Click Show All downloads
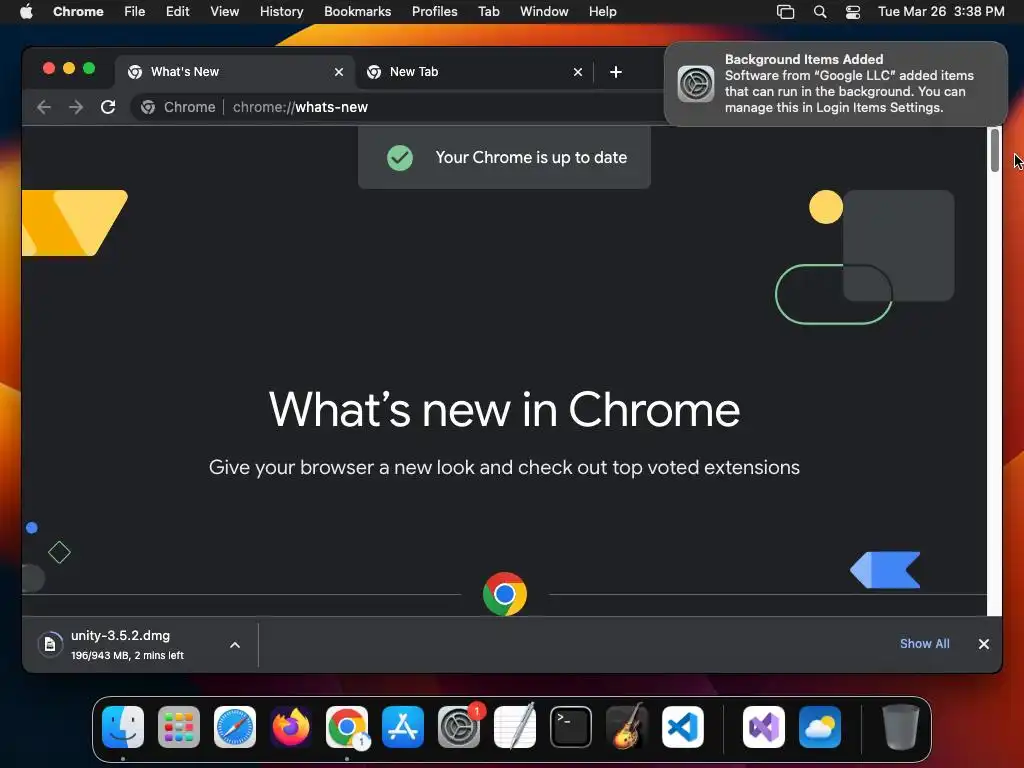This screenshot has height=768, width=1024. pos(924,644)
